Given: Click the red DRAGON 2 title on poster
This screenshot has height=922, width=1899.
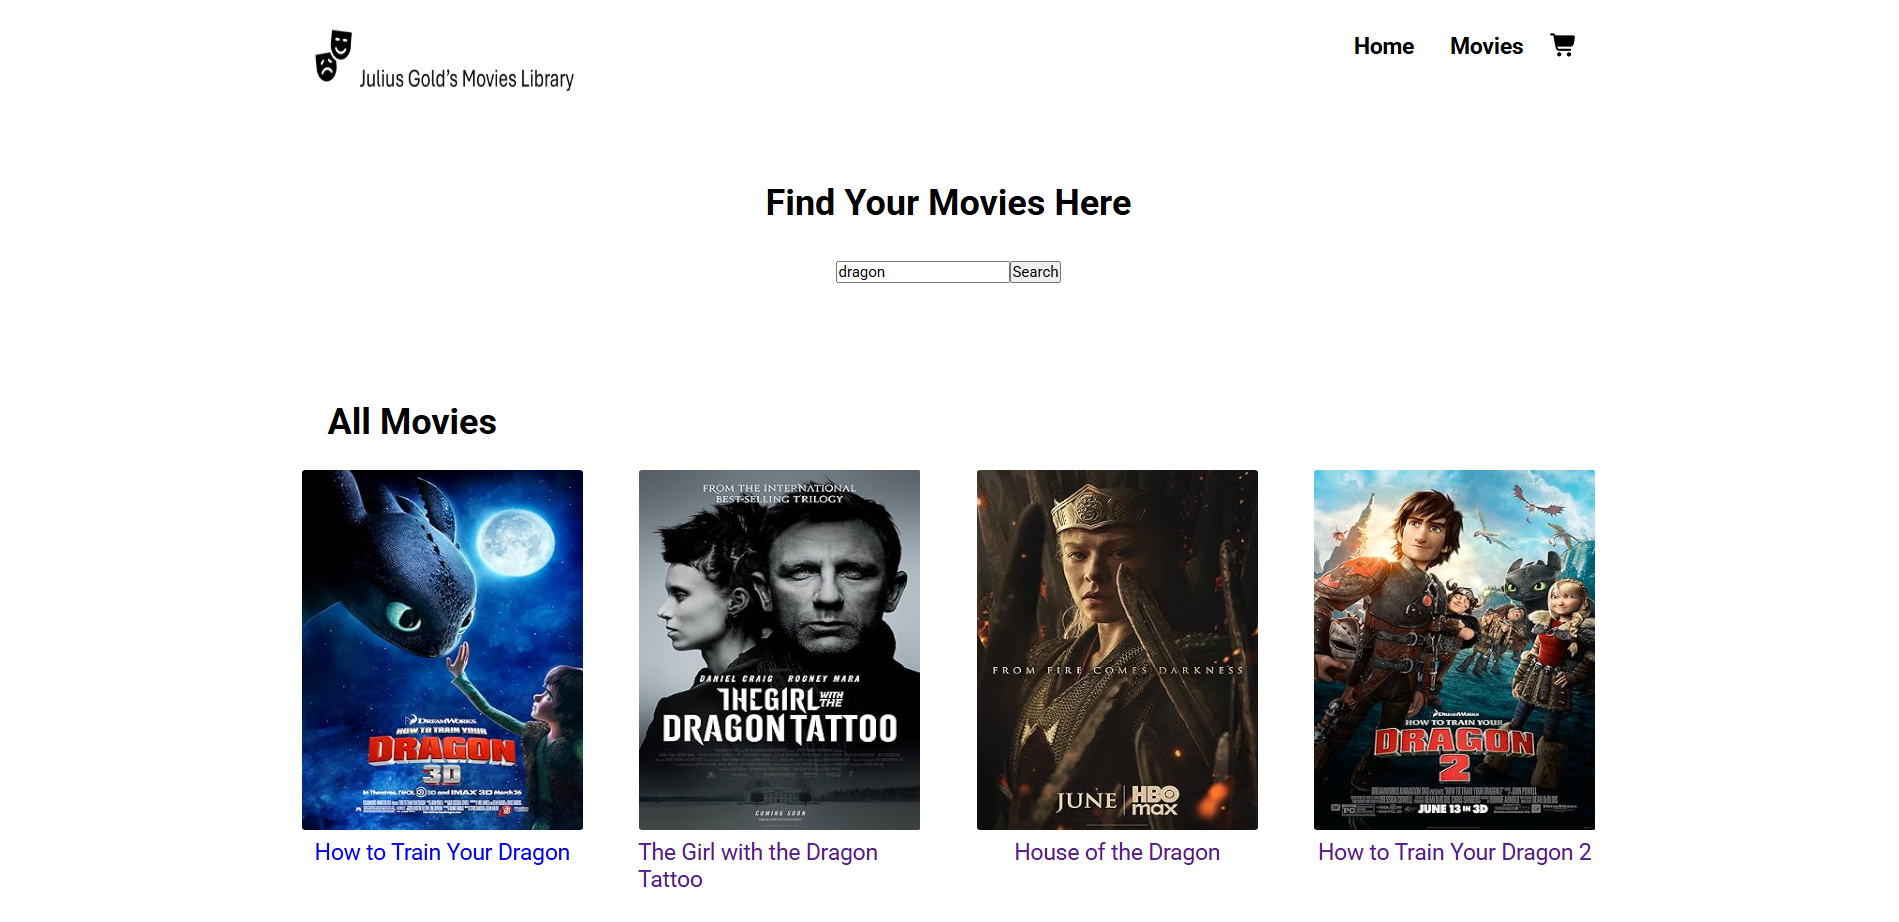Looking at the screenshot, I should point(1454,752).
